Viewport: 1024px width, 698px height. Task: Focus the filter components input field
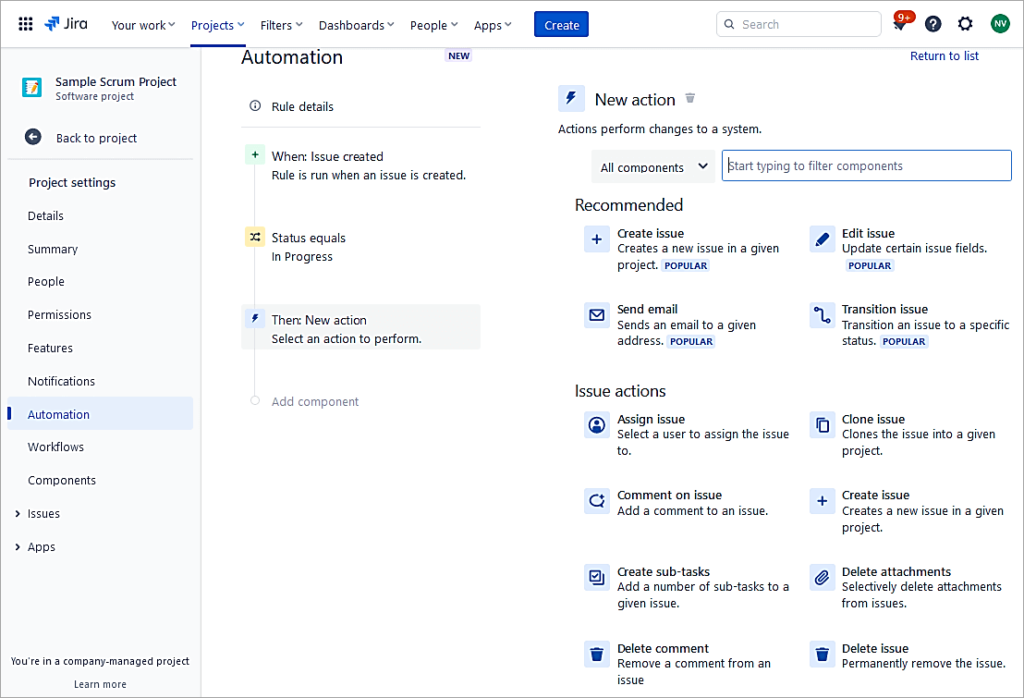[866, 165]
